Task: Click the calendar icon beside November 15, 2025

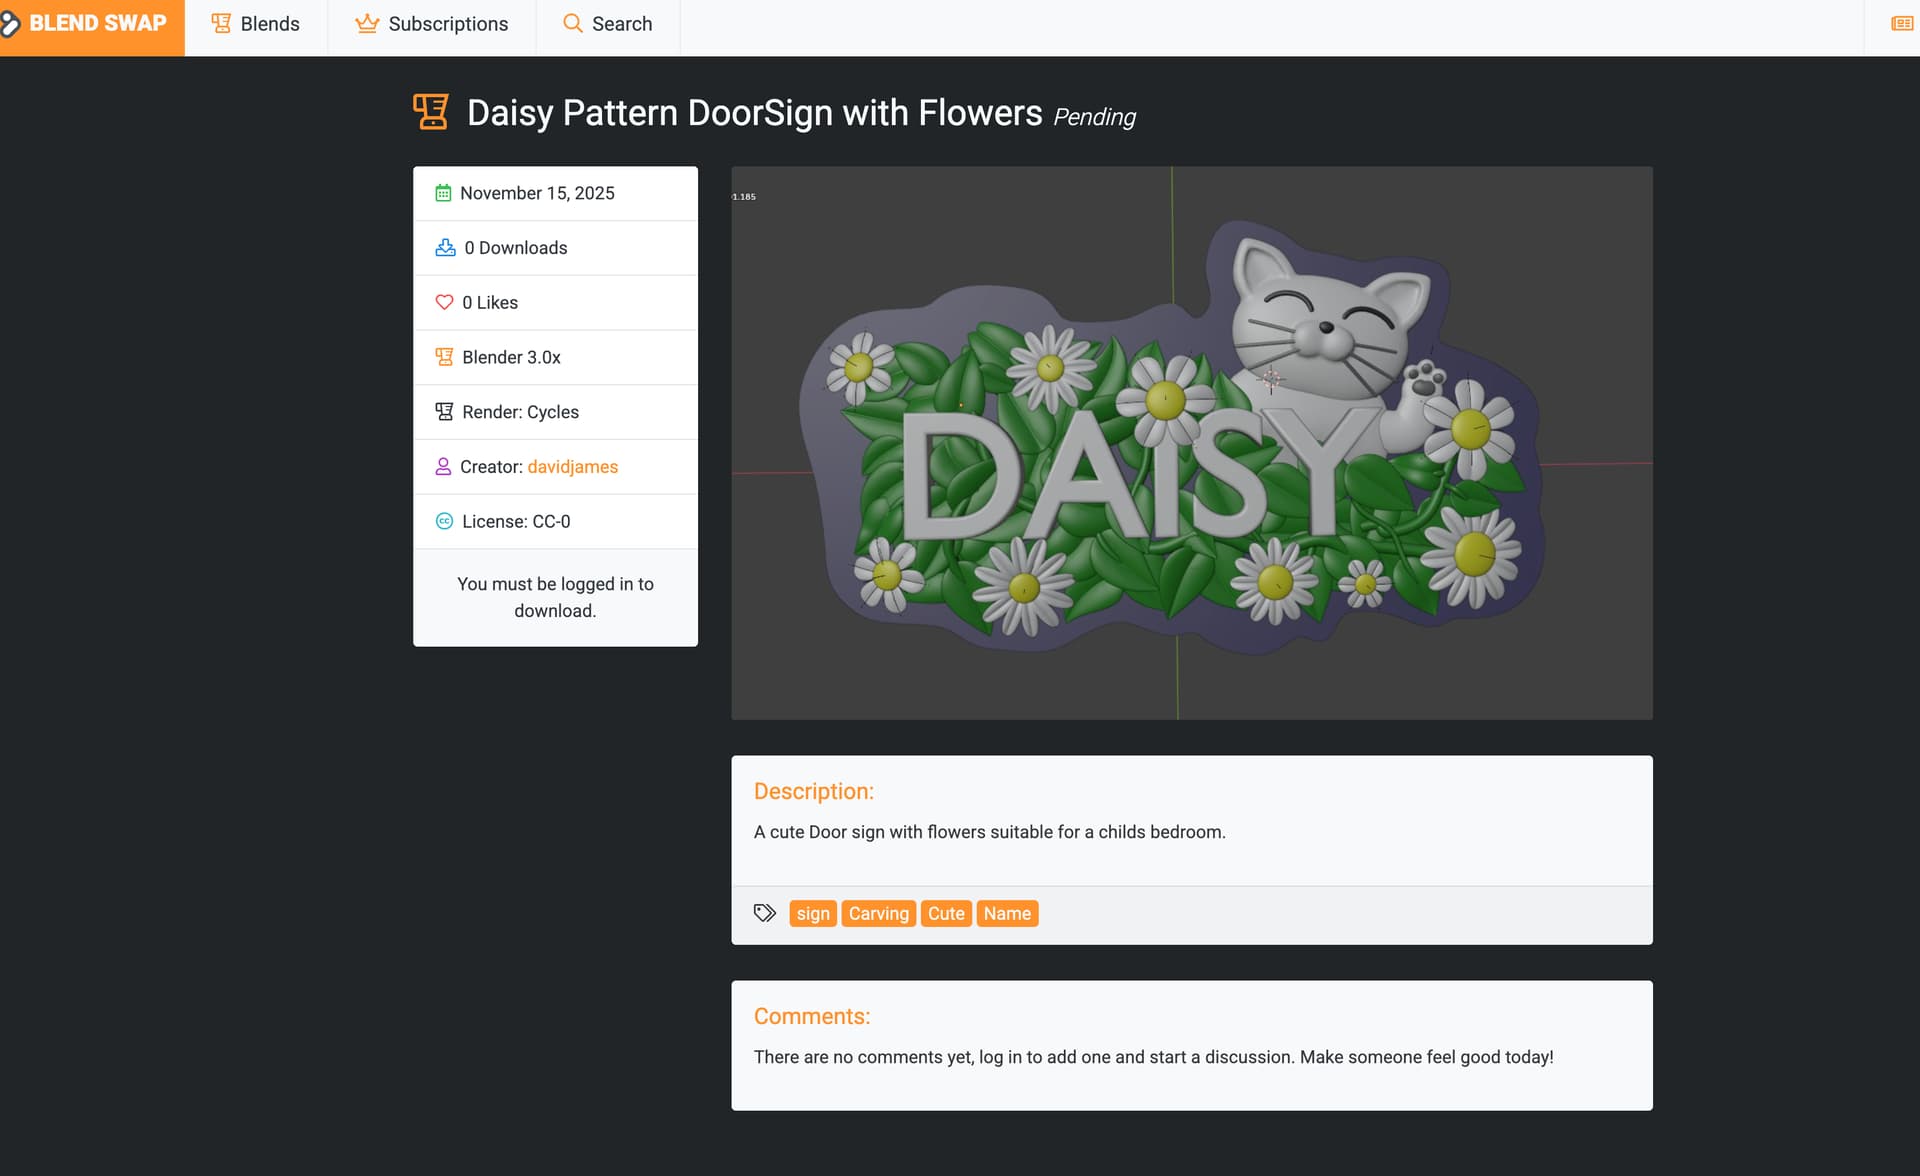Action: (443, 193)
